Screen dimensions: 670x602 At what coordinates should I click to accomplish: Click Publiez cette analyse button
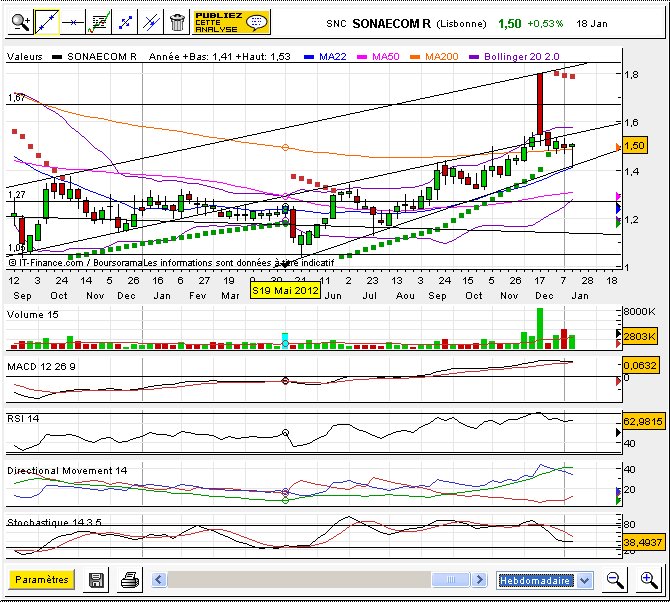(231, 22)
